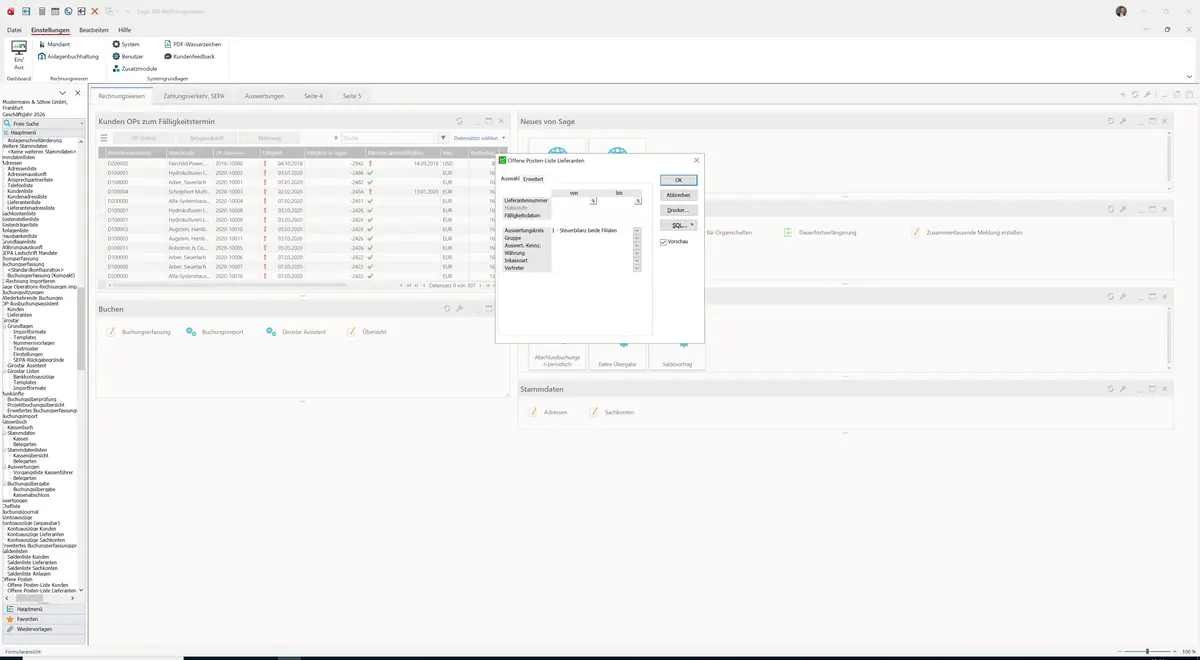Switch to the Auswertungen dashboard tab
This screenshot has height=660, width=1200.
click(264, 96)
